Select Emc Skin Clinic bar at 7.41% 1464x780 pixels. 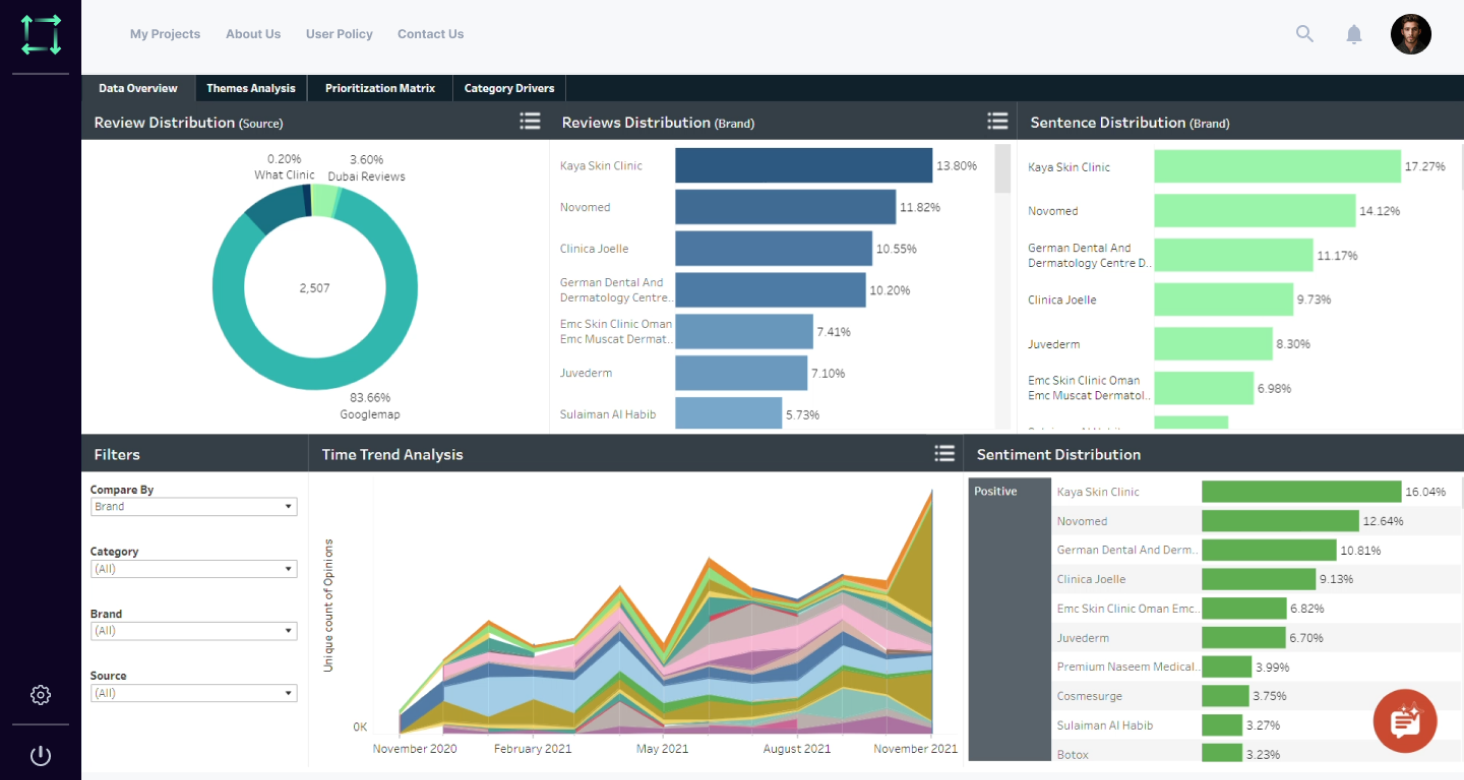[x=744, y=331]
